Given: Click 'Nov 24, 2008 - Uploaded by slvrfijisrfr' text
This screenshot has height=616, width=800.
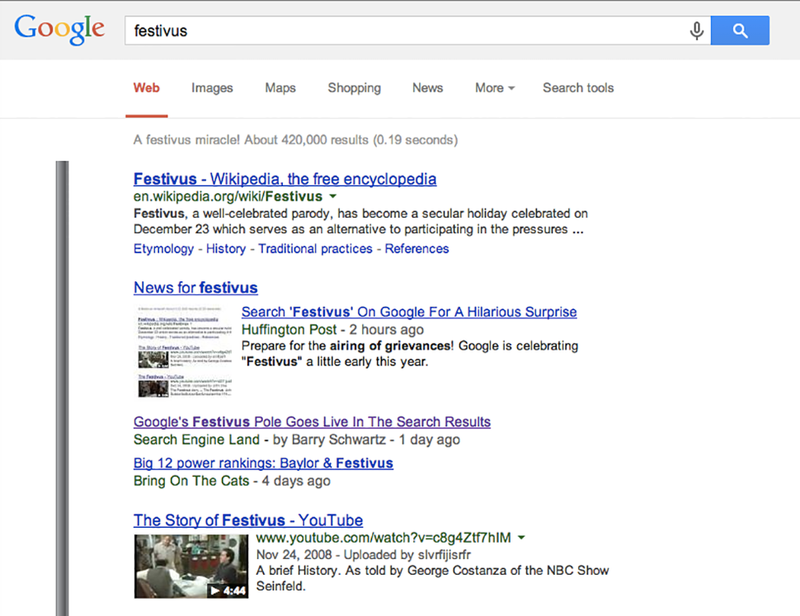Looking at the screenshot, I should [x=363, y=555].
